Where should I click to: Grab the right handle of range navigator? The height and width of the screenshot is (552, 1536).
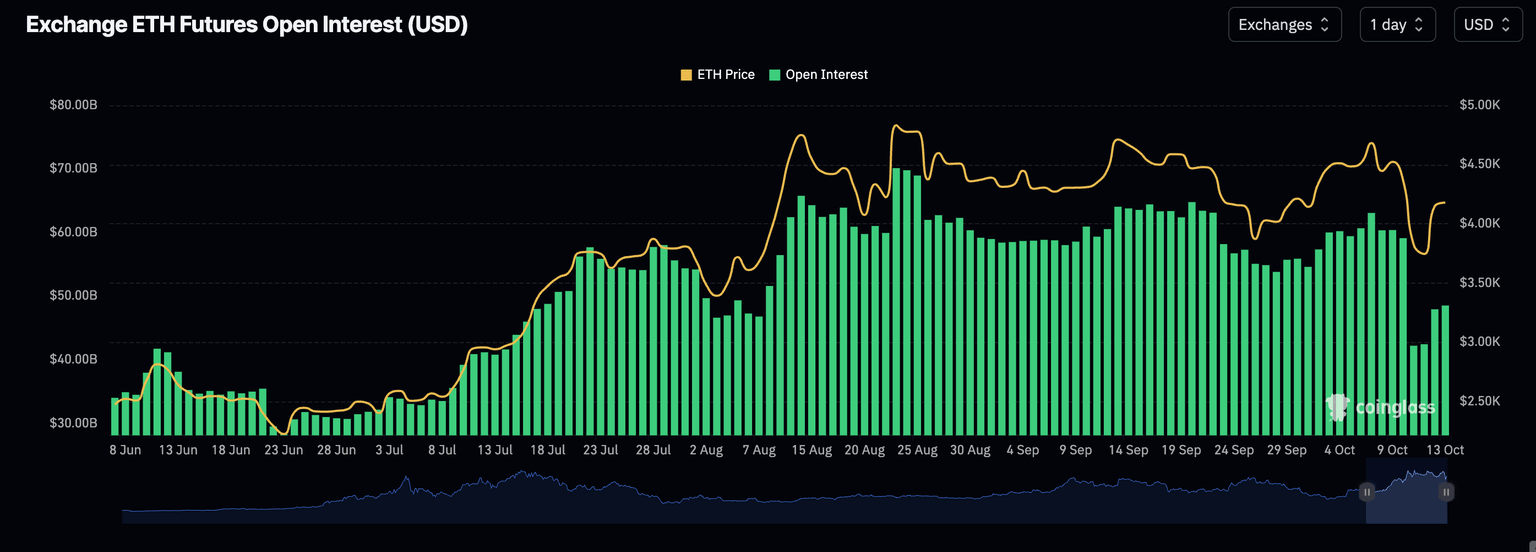[x=1446, y=492]
